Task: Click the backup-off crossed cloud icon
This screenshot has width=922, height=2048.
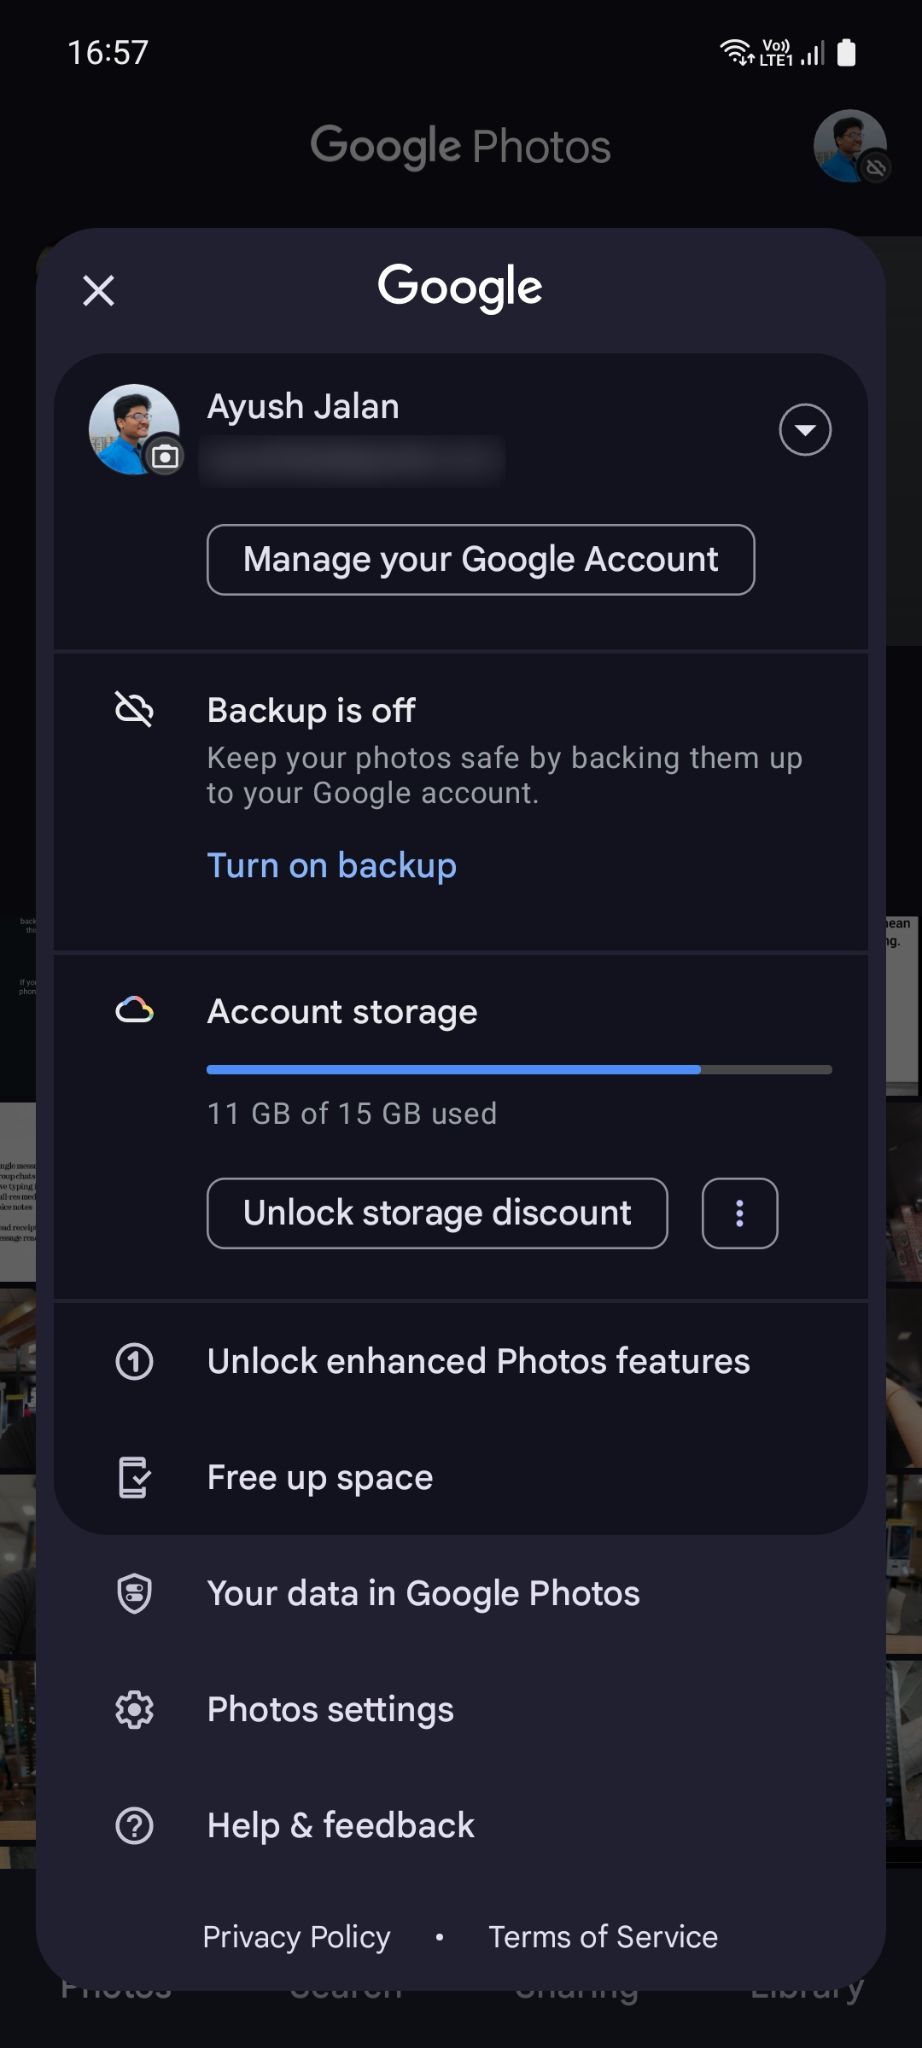Action: [133, 710]
